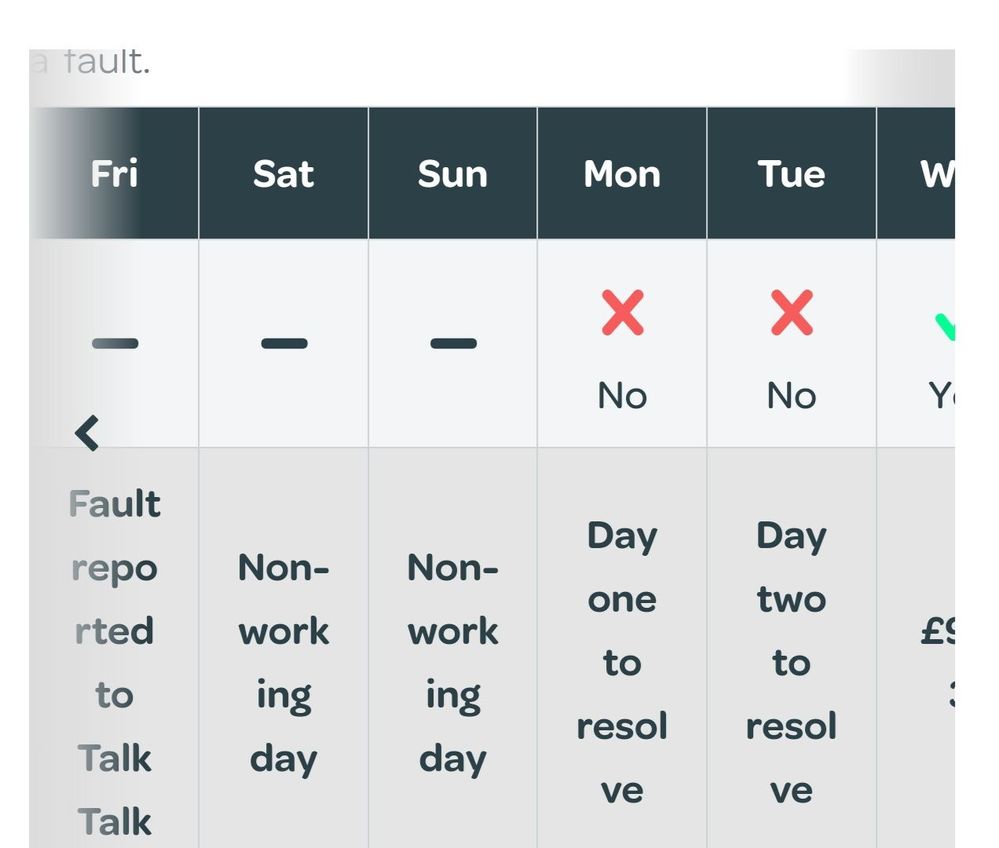This screenshot has height=848, width=999.
Task: Click the red X icon under Tue
Action: pyautogui.click(x=792, y=313)
